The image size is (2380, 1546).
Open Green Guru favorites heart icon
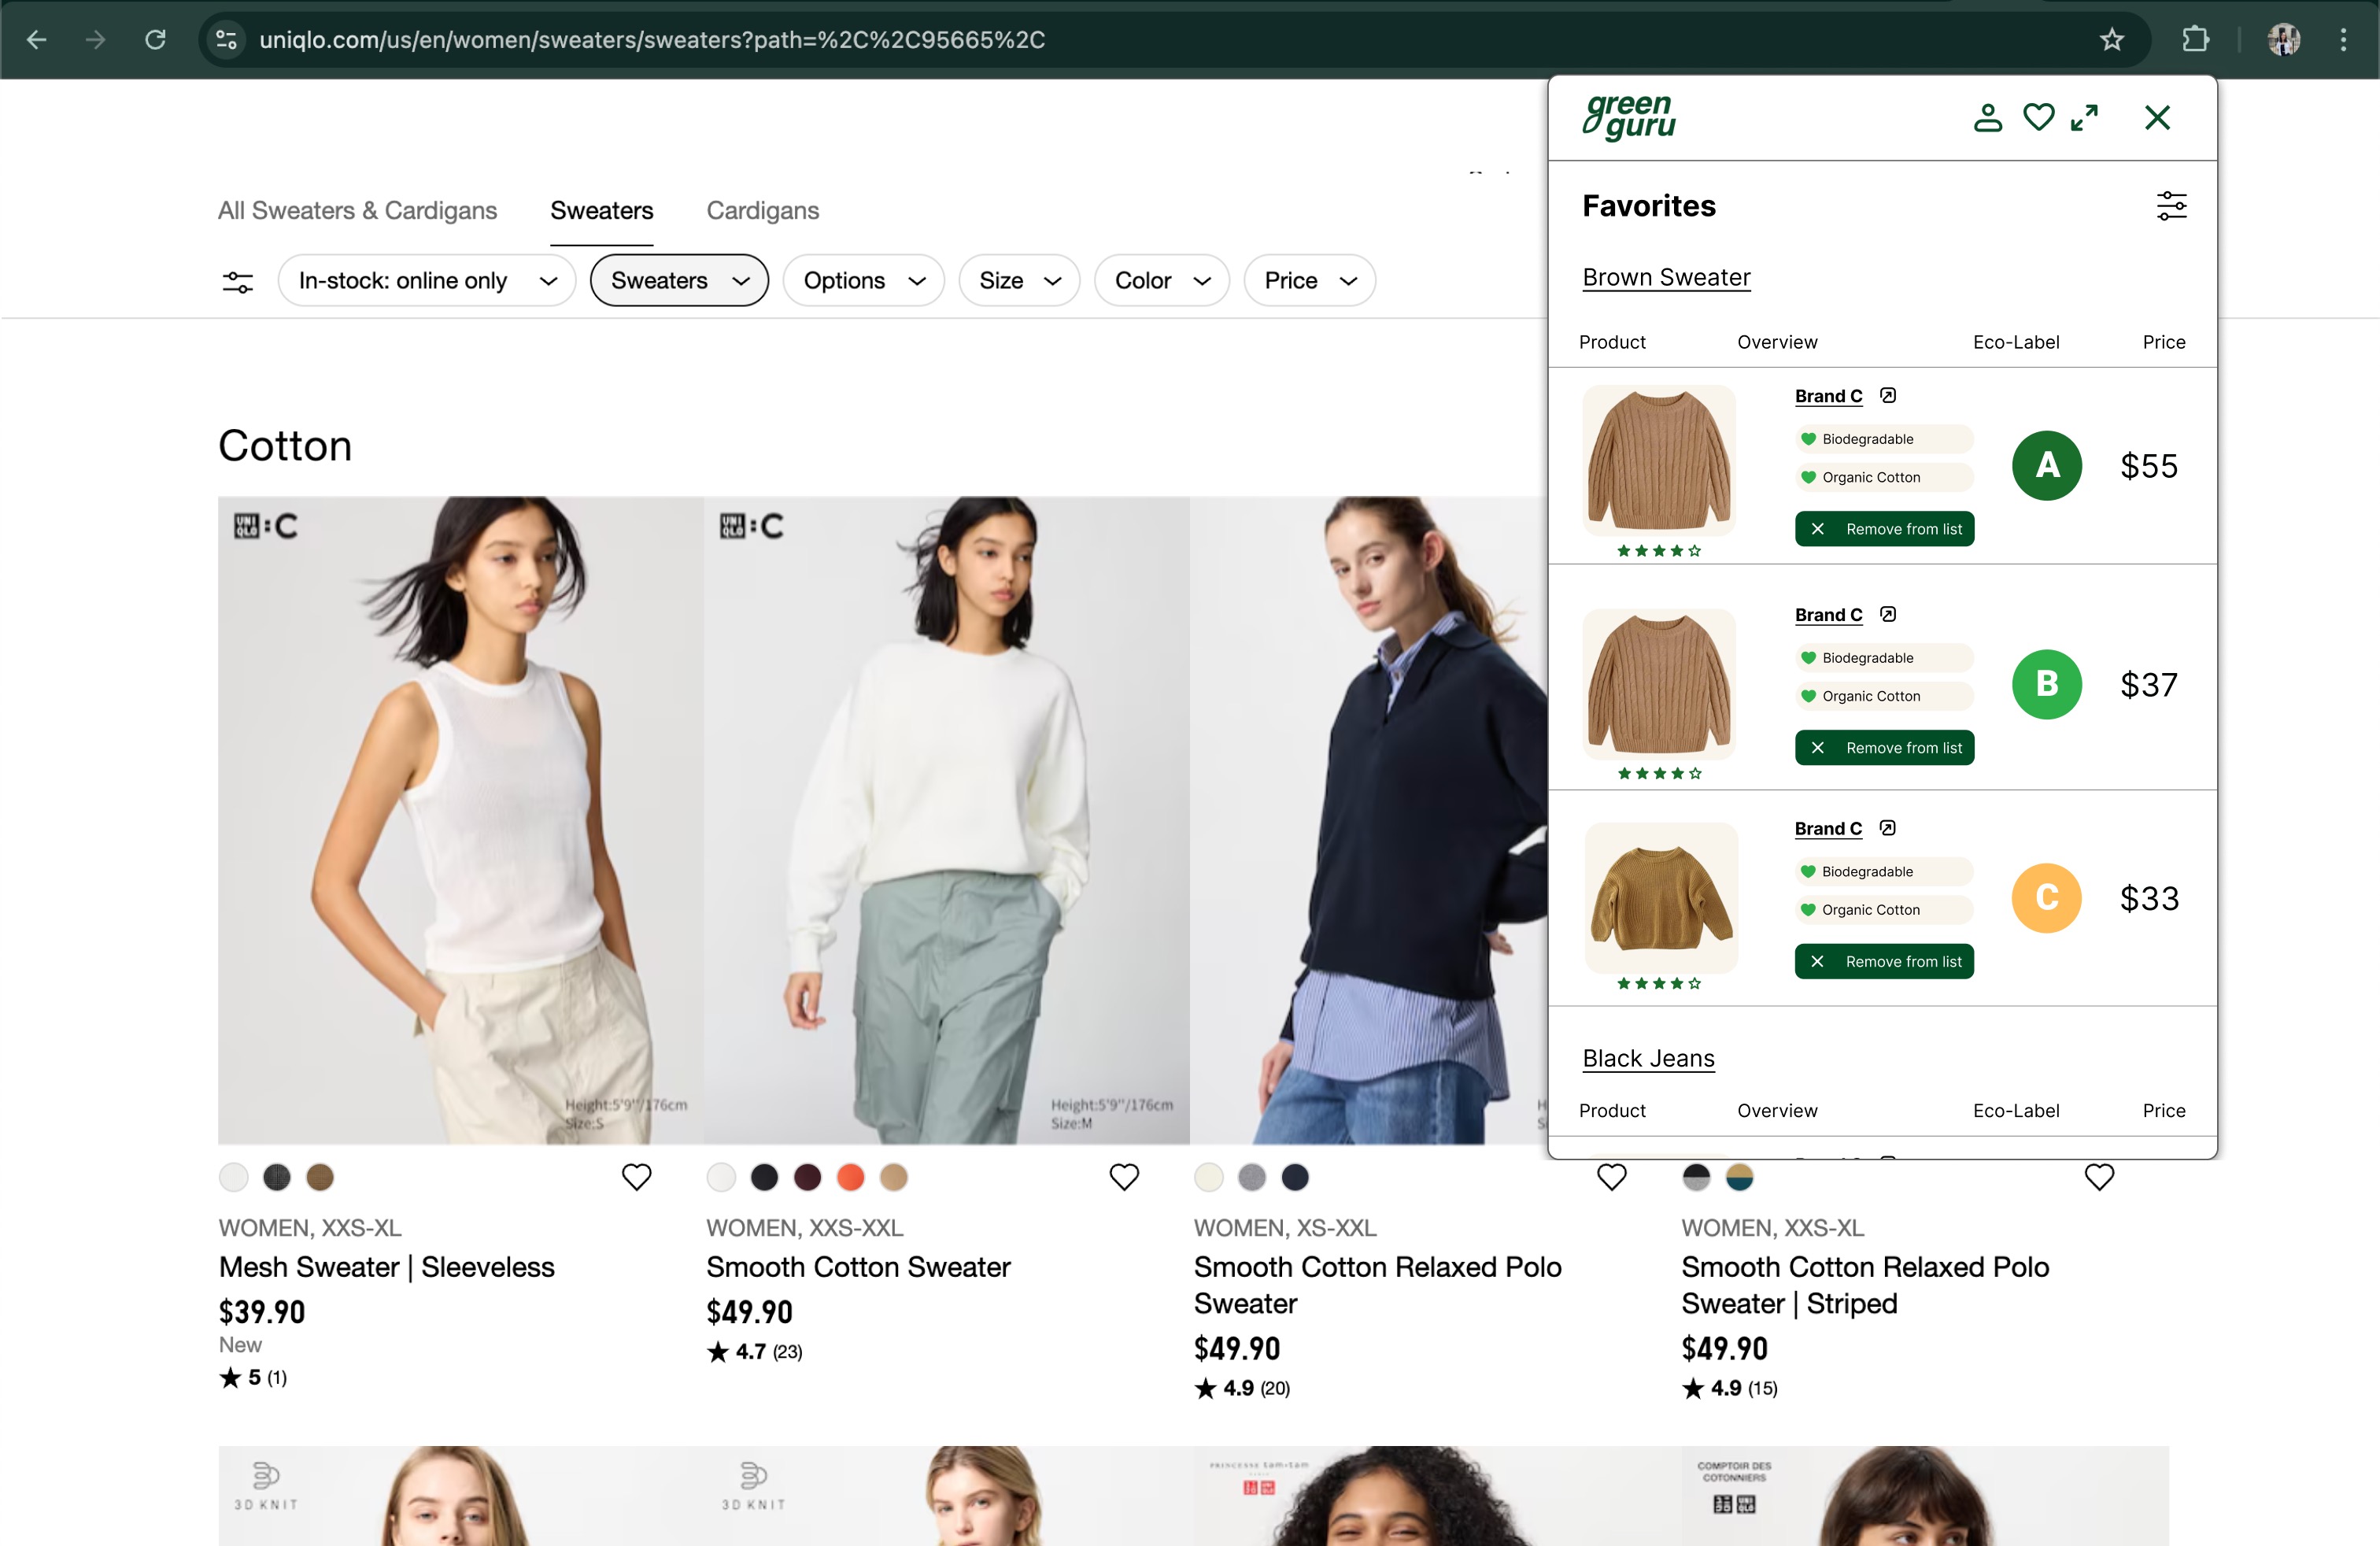2038,118
